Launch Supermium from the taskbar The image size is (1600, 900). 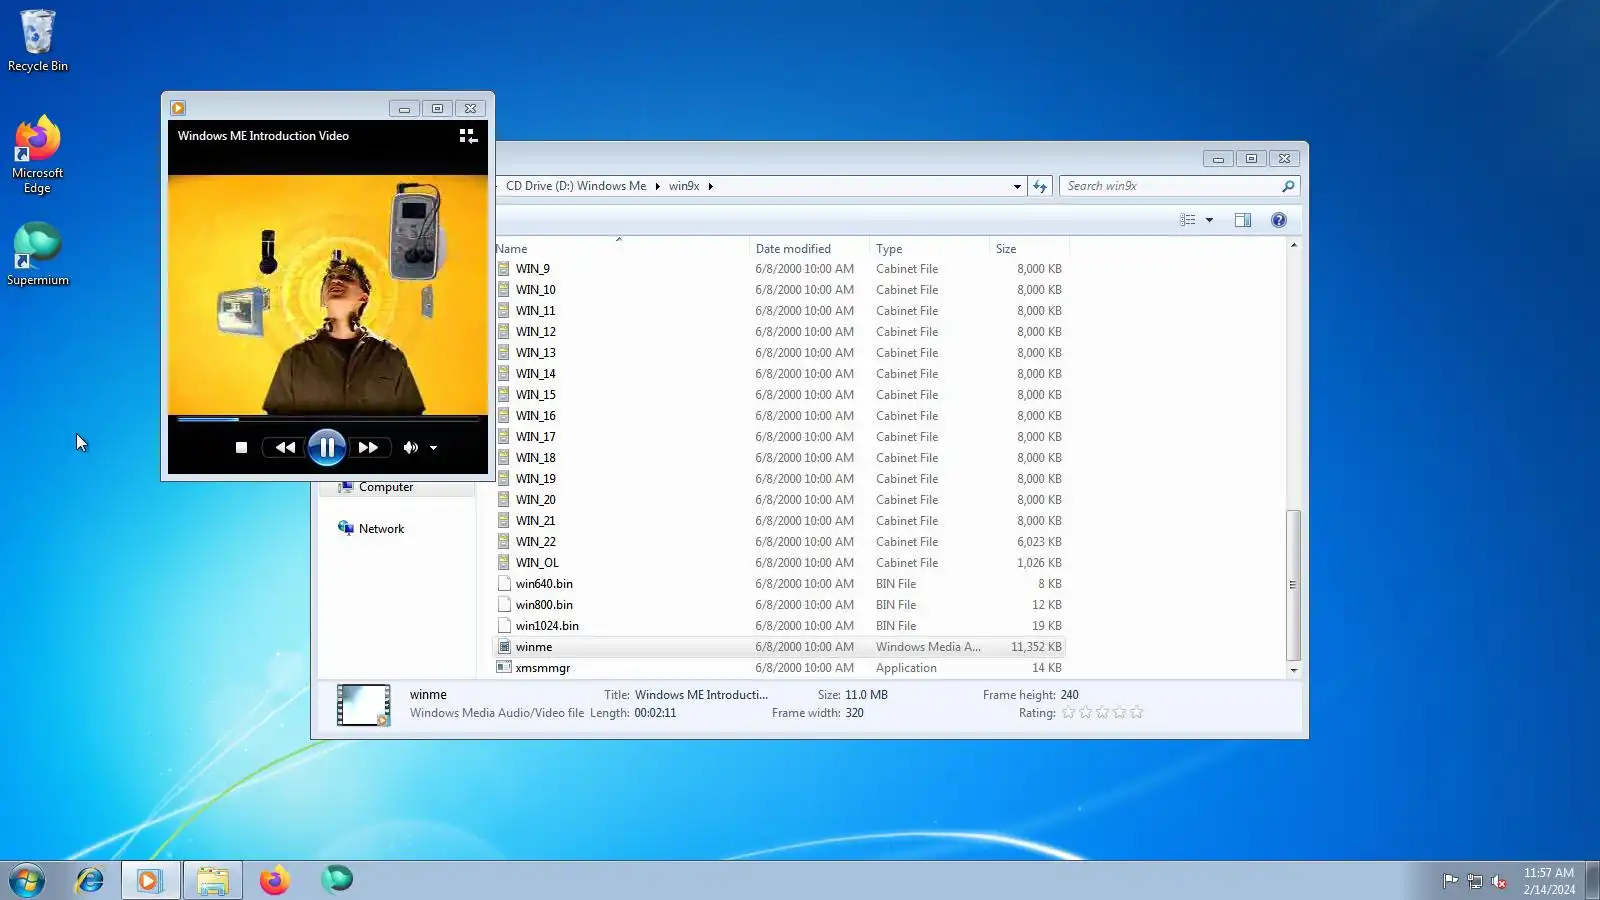[x=337, y=881]
